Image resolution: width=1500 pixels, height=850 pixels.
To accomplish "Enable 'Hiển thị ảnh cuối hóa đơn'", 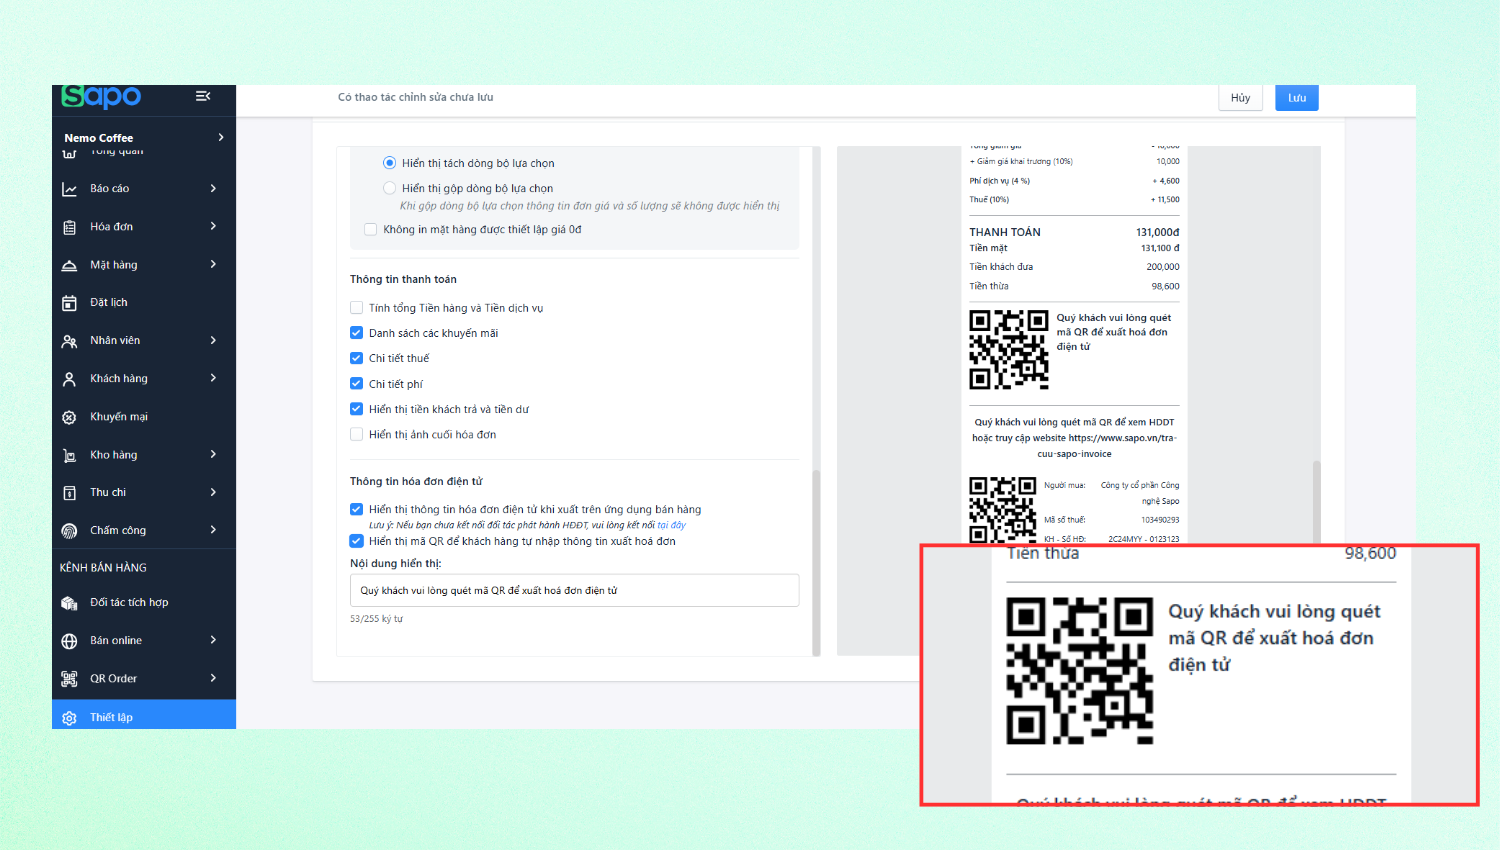I will coord(356,434).
